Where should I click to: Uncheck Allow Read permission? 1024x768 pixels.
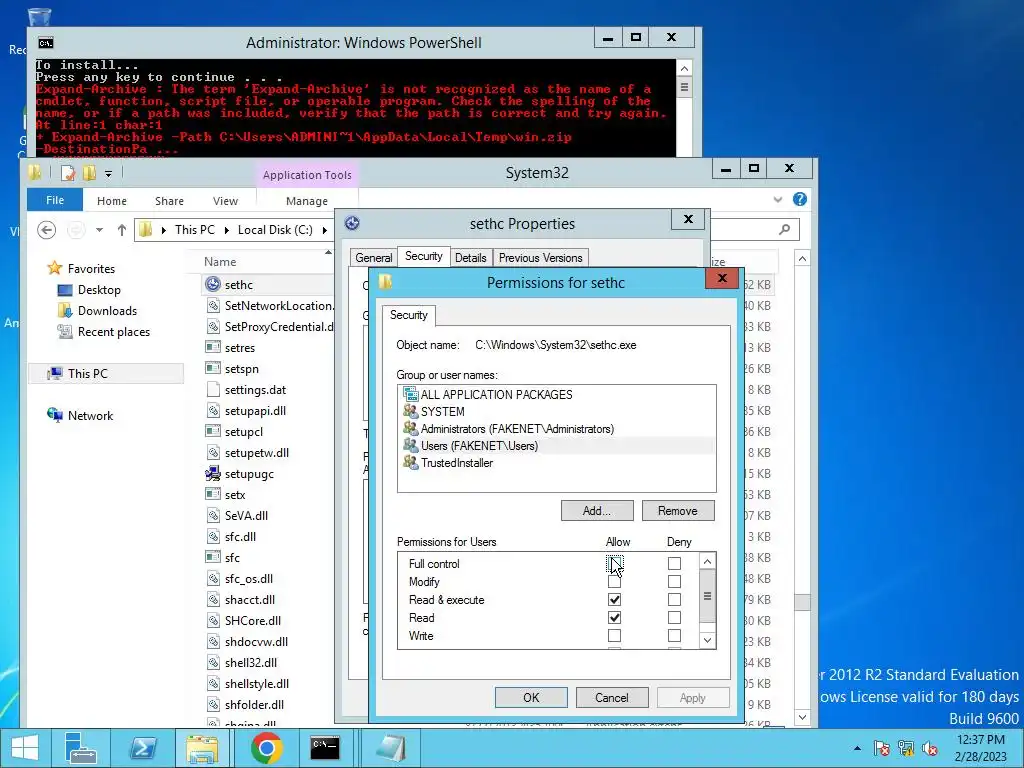pos(614,617)
